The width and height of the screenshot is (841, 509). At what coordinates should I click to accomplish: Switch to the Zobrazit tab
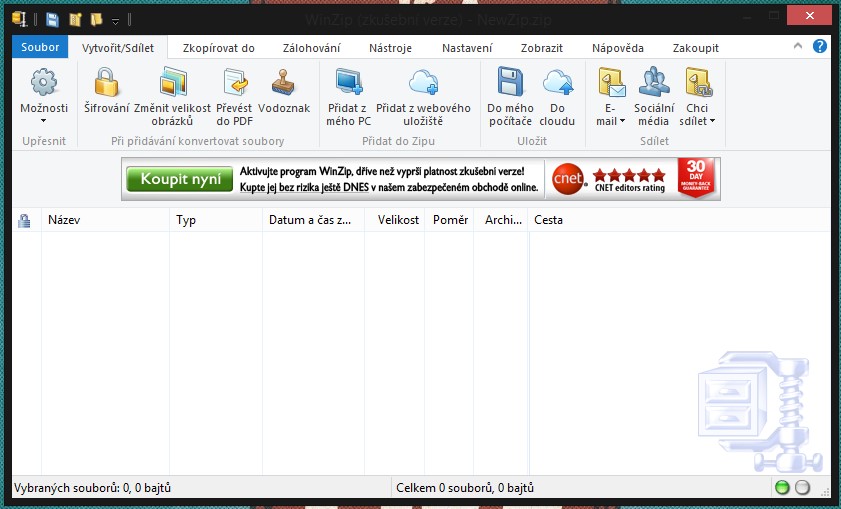[542, 48]
